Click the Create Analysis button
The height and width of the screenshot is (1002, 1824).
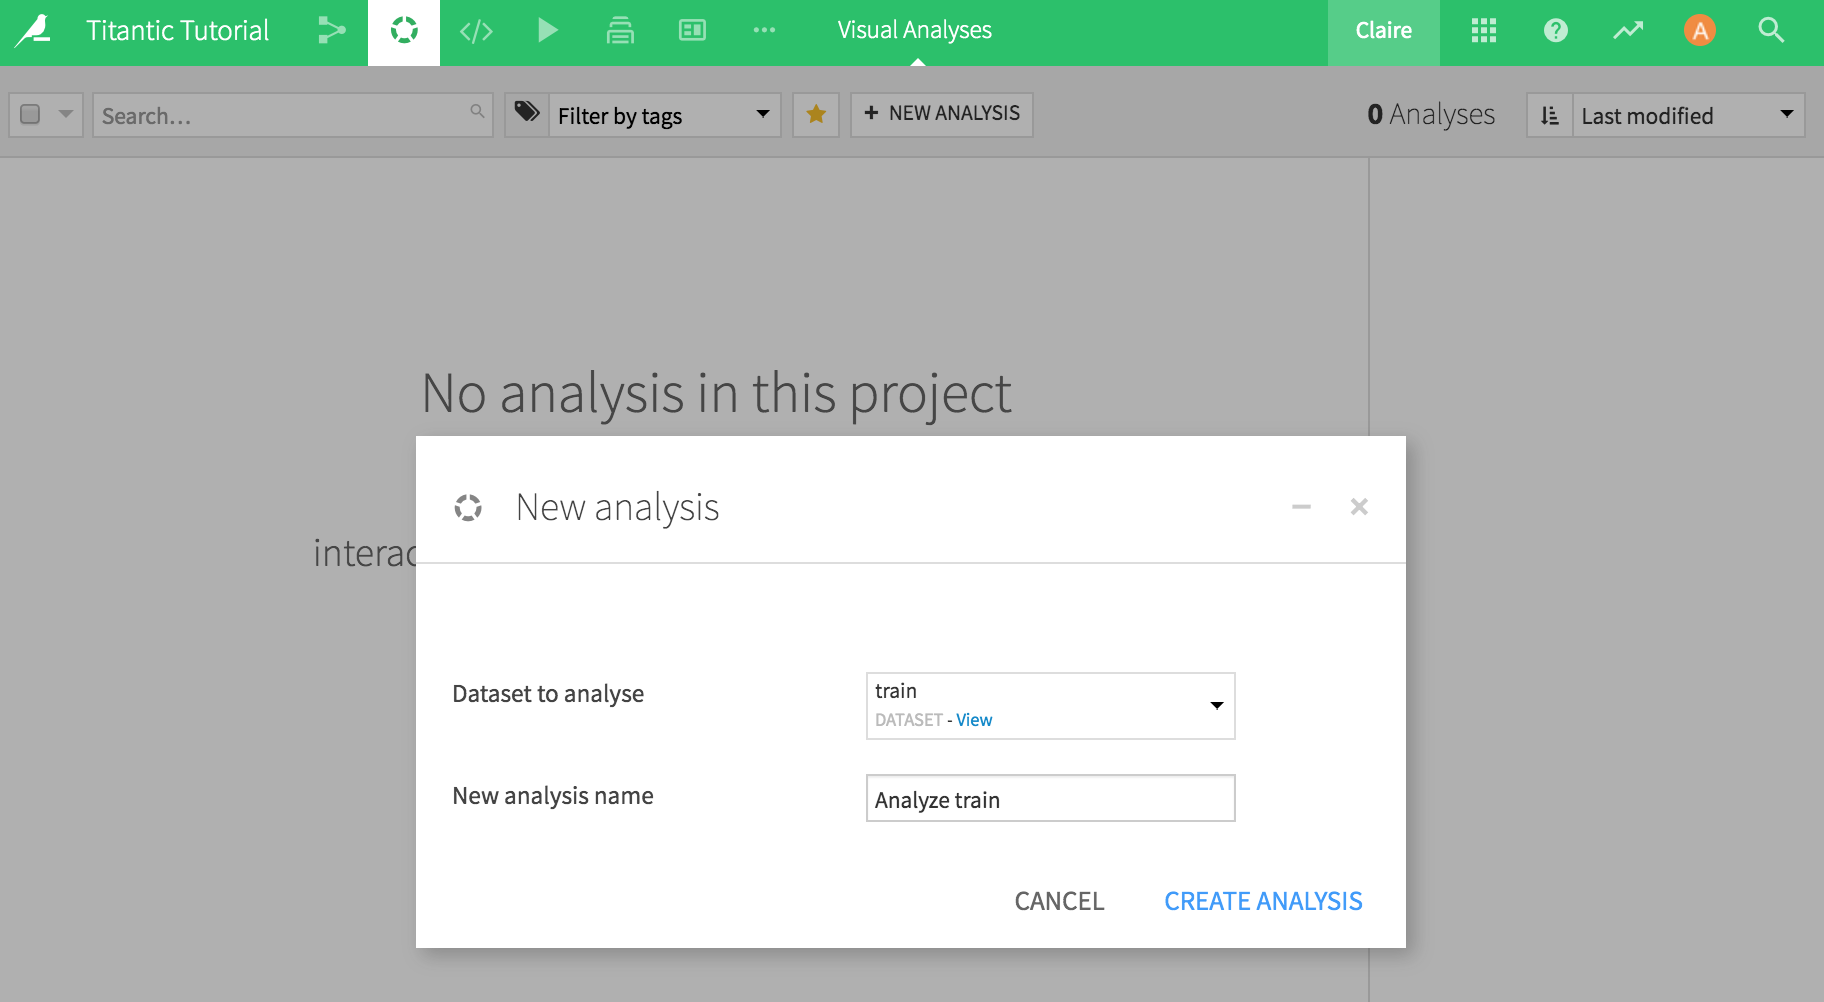[1263, 901]
